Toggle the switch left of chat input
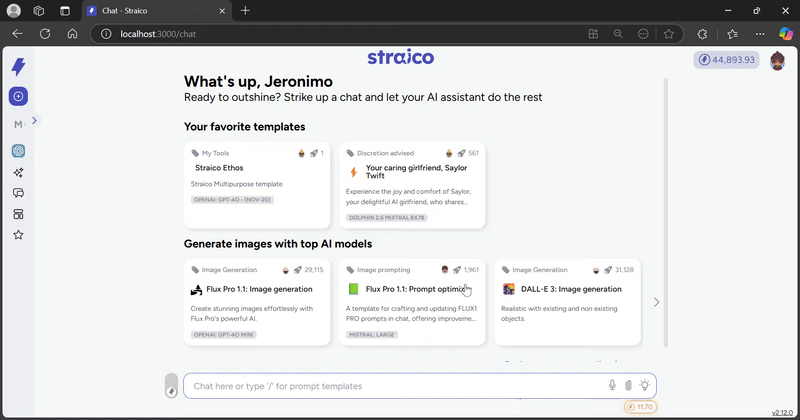The height and width of the screenshot is (420, 800). (171, 385)
